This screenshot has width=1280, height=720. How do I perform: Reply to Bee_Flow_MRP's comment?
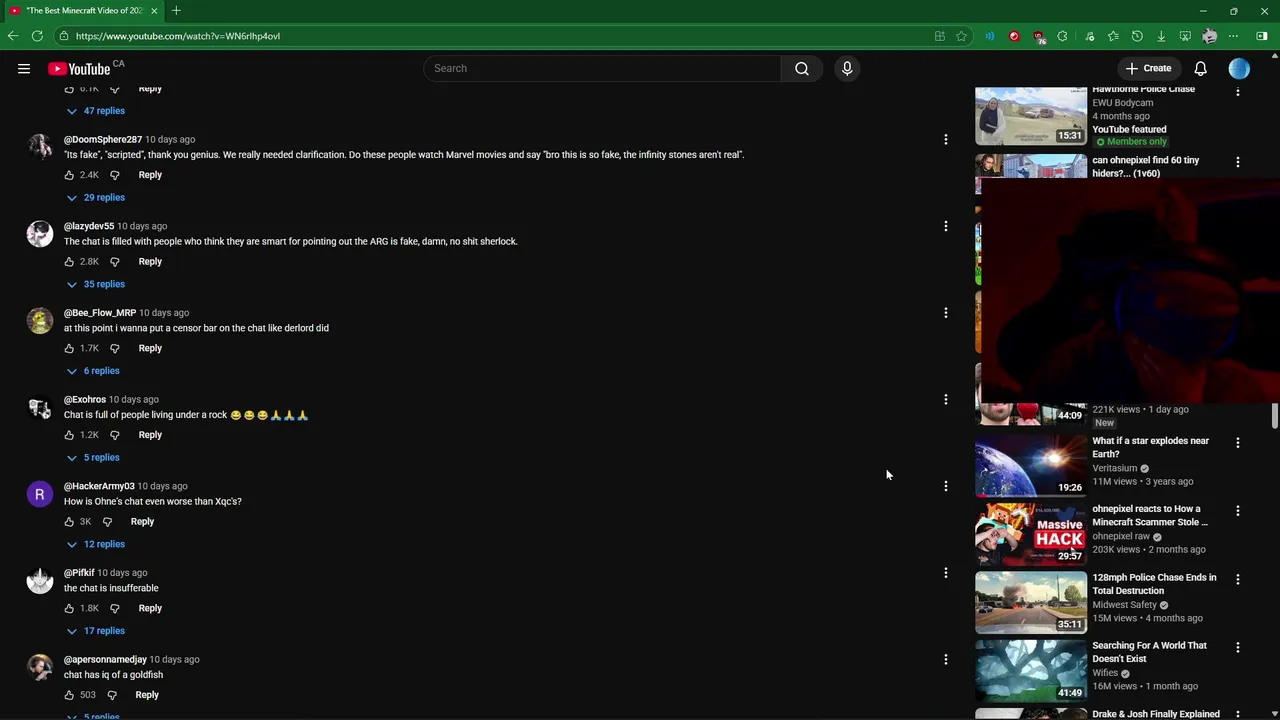point(150,348)
